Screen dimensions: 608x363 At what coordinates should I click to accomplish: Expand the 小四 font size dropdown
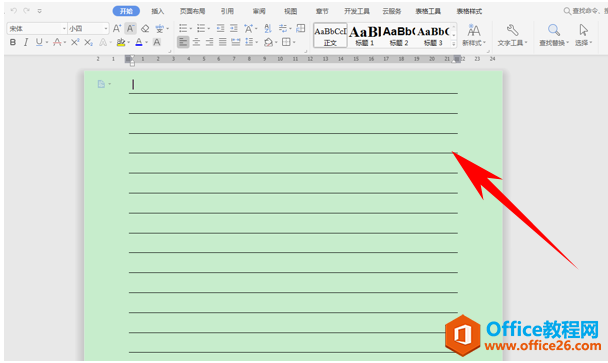[x=105, y=29]
